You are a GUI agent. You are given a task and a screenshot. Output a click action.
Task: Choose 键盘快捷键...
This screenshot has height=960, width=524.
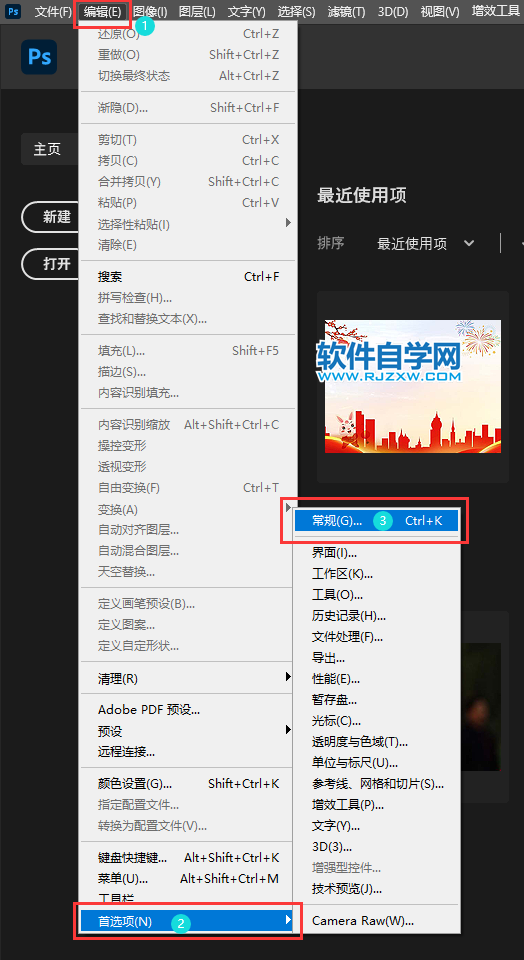click(x=188, y=858)
